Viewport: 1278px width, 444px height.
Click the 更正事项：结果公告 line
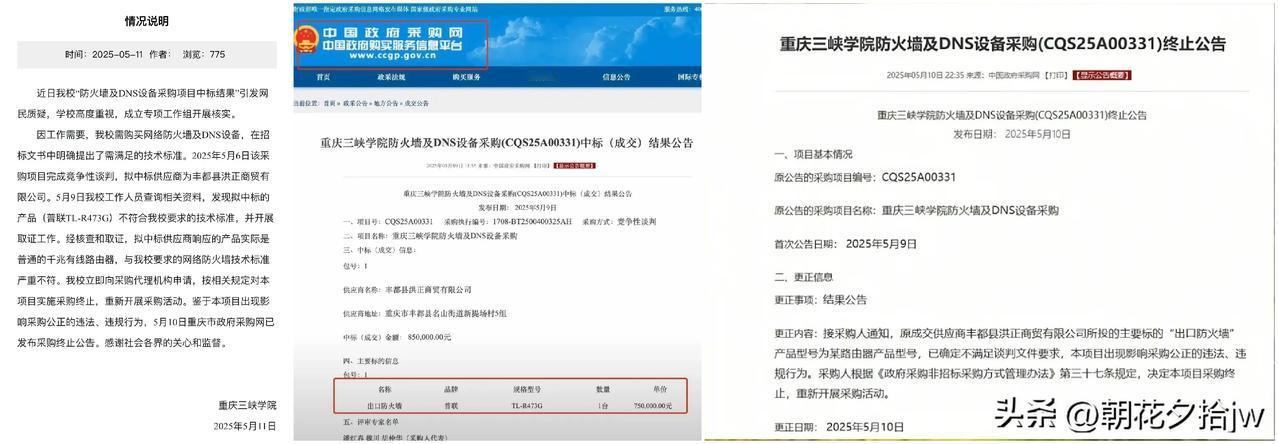[x=820, y=299]
